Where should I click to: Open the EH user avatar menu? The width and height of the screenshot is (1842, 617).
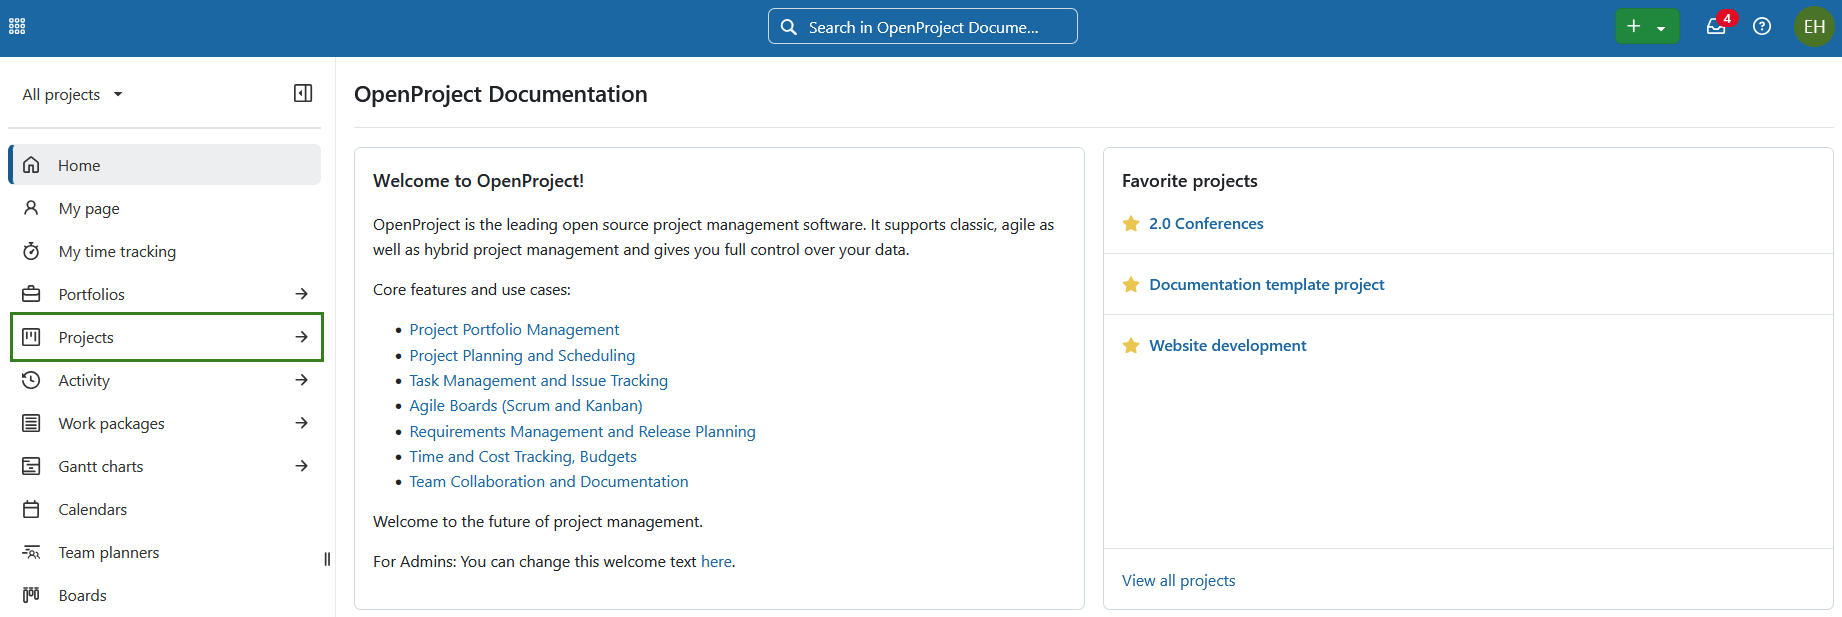point(1814,27)
